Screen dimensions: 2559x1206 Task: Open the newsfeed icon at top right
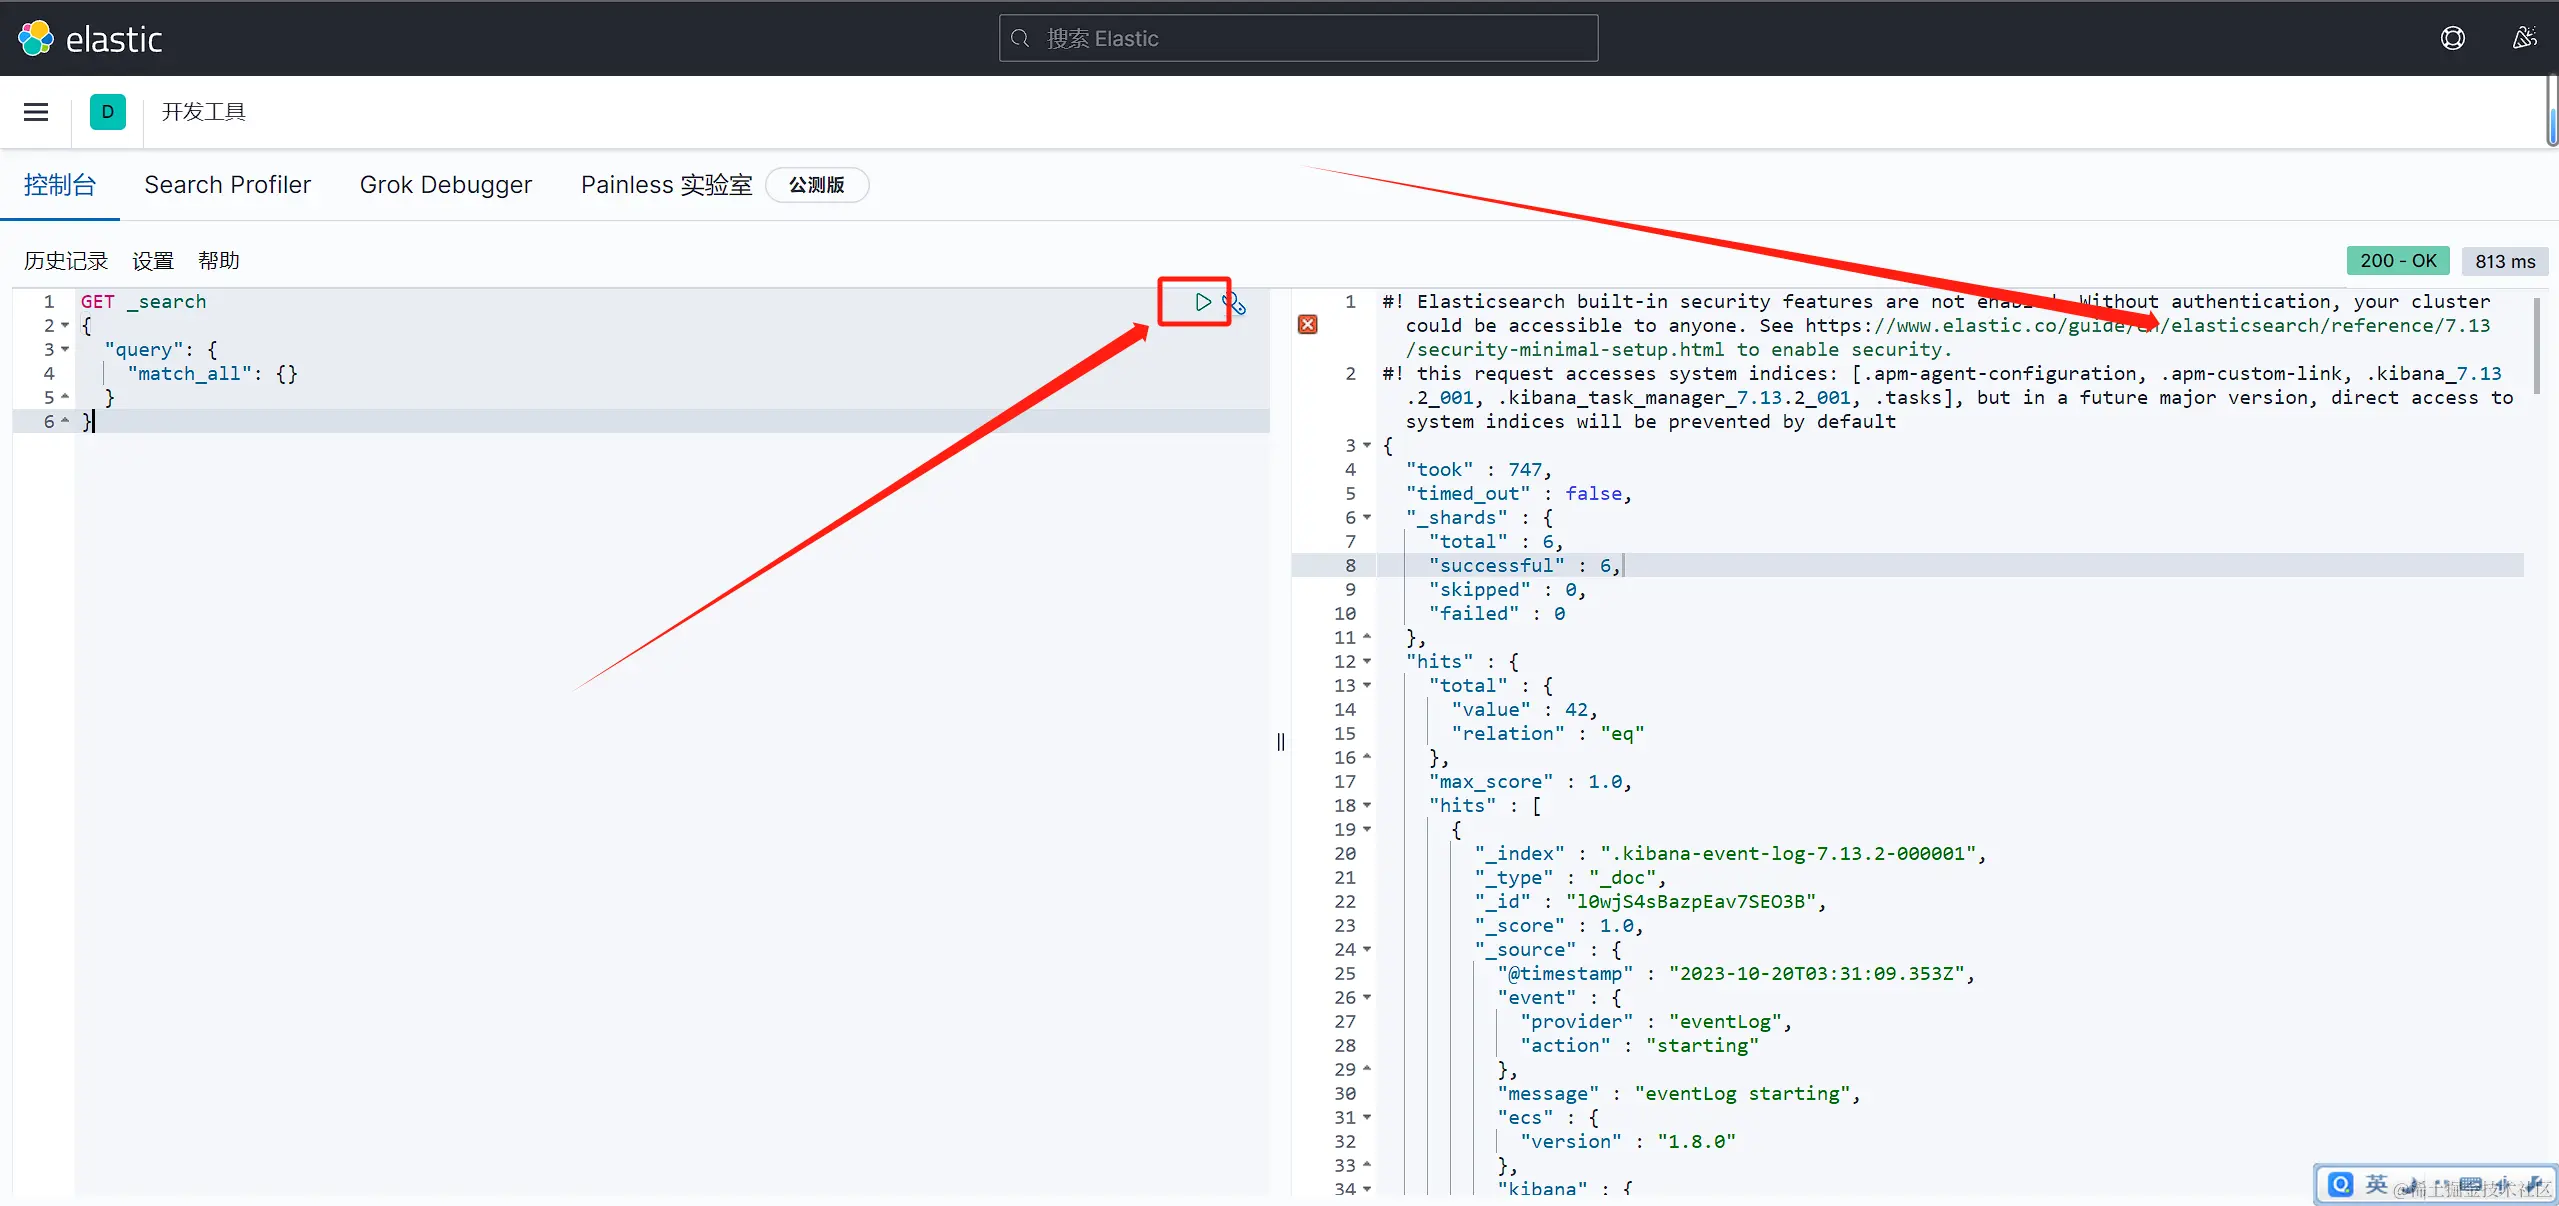2524,38
